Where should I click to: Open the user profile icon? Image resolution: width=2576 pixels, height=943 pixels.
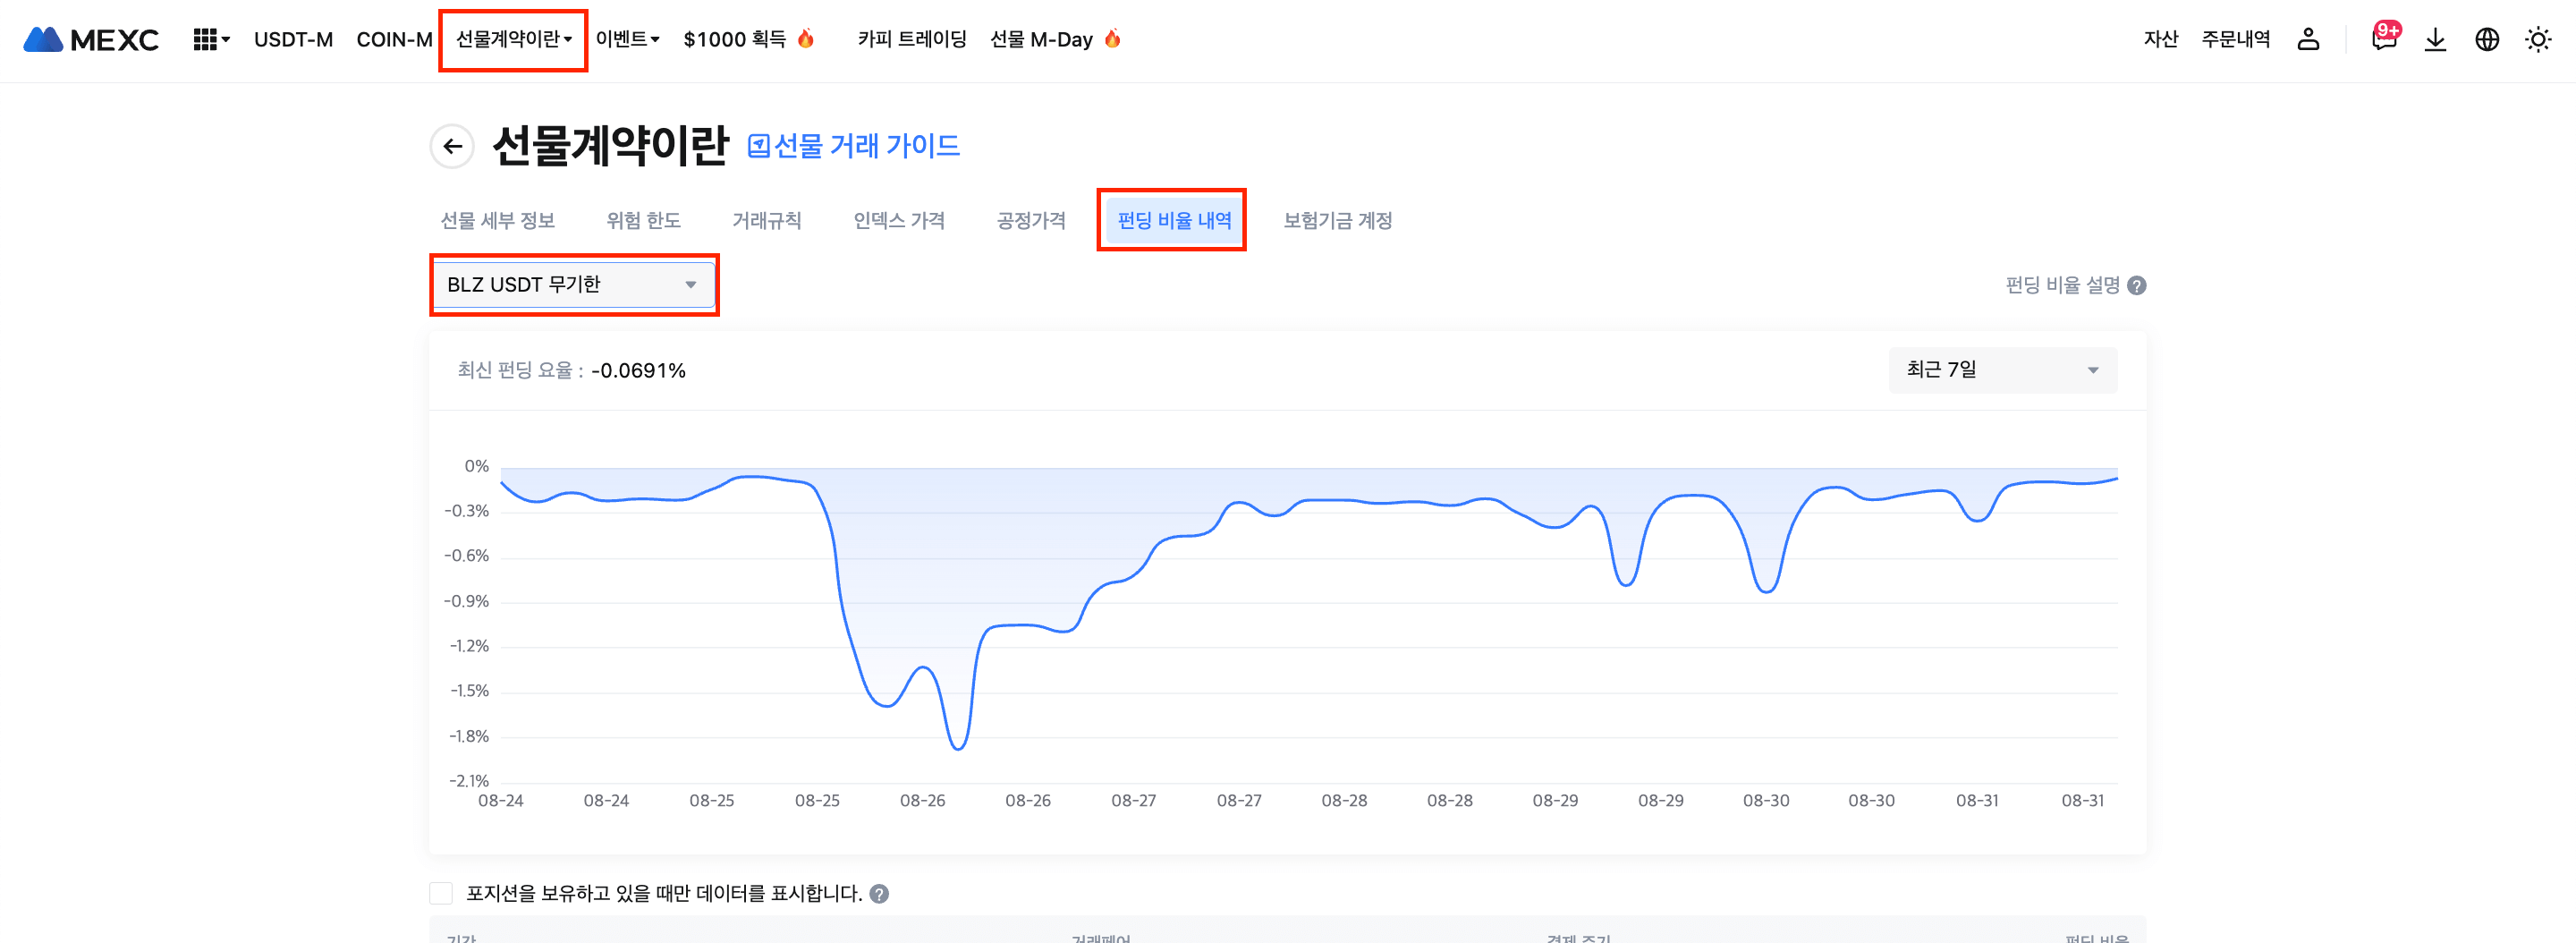[2308, 40]
